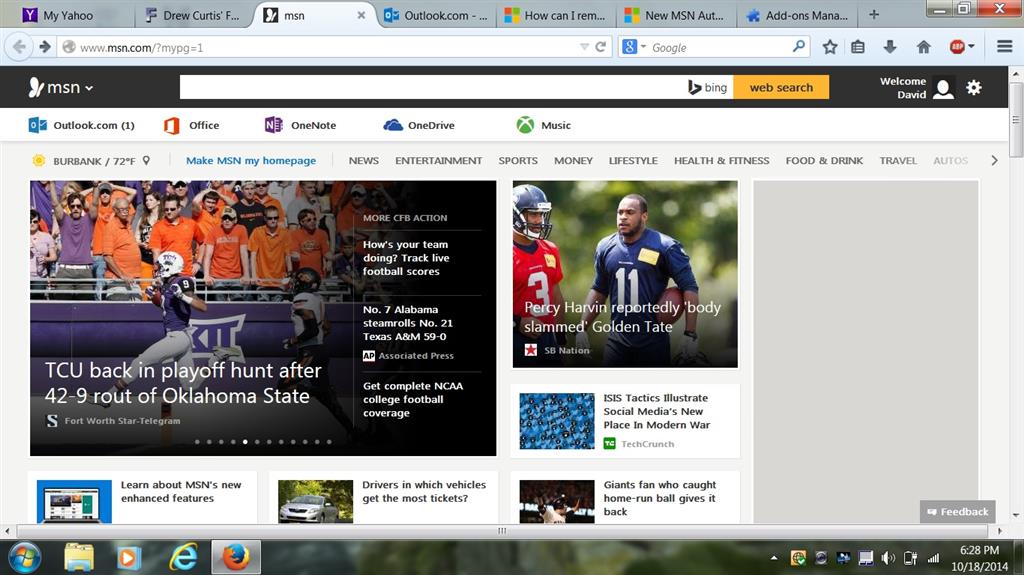
Task: Open the ENTERTAINMENT category
Action: (438, 160)
